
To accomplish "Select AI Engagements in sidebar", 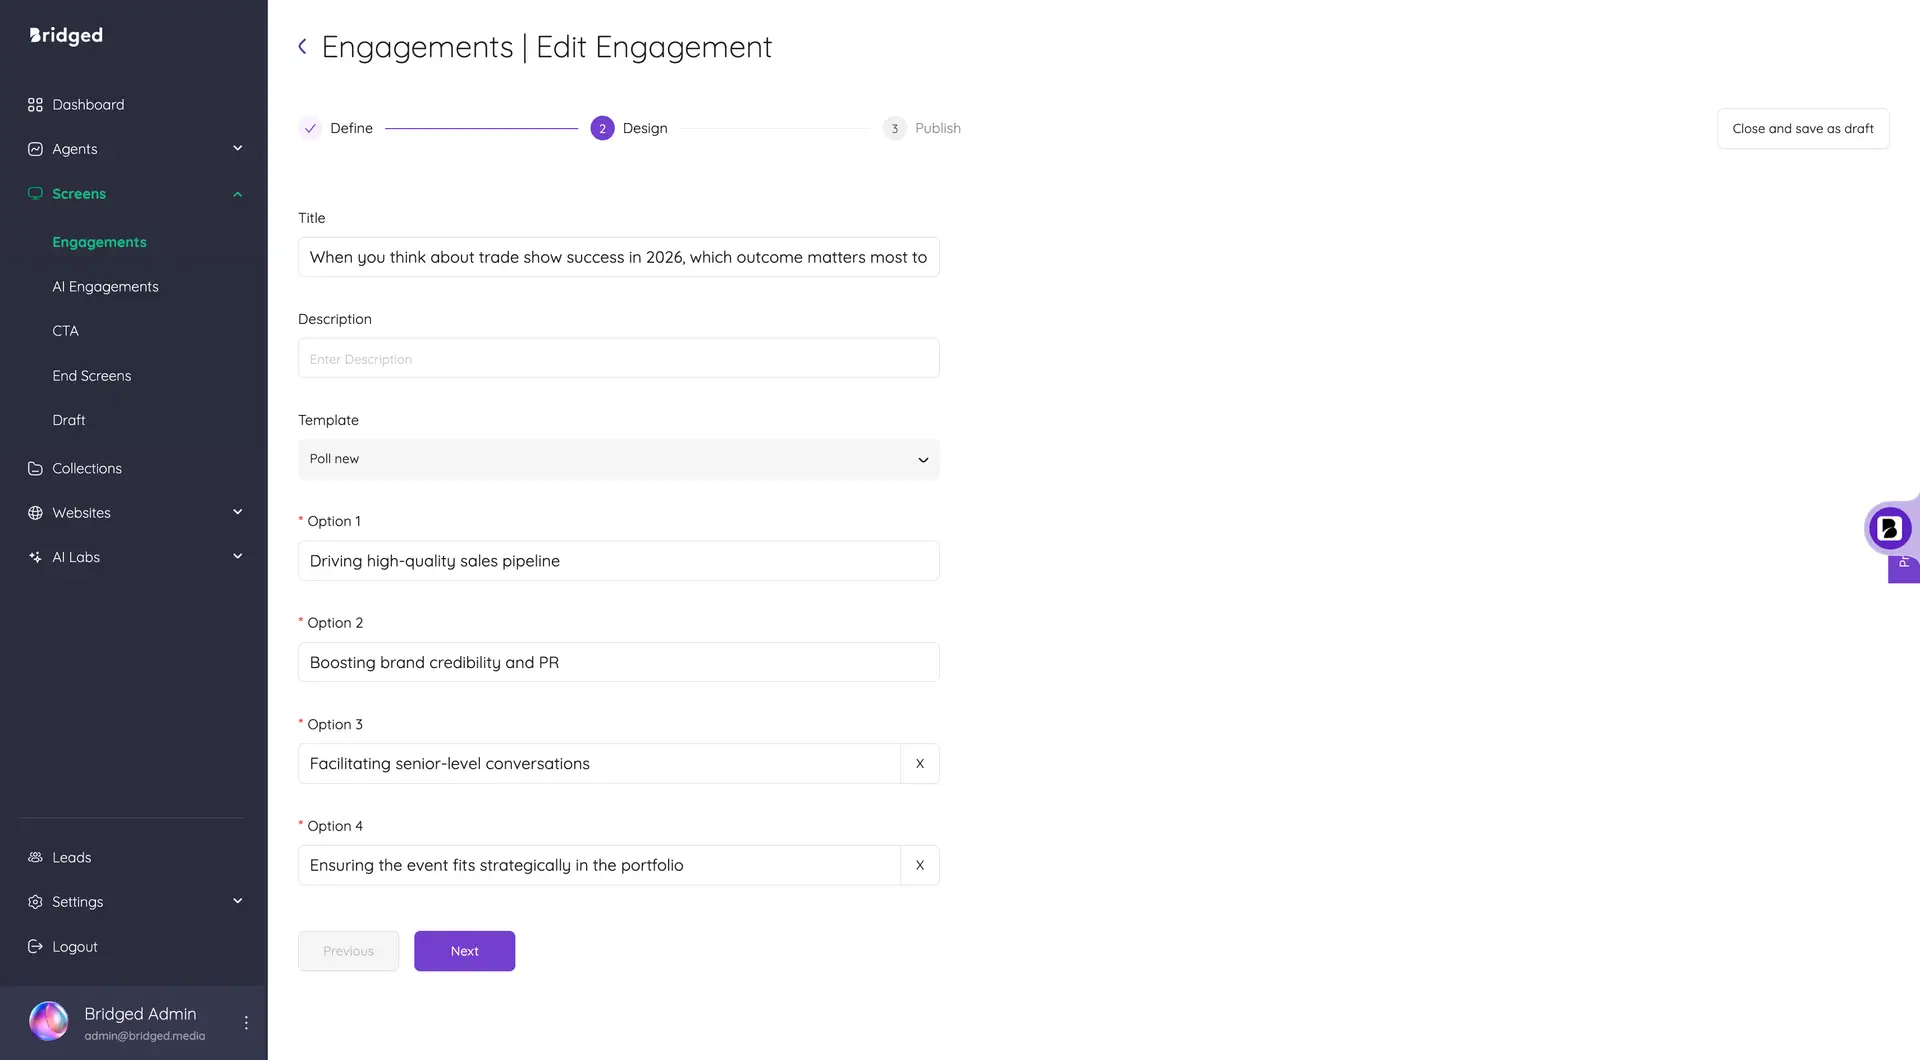I will coord(105,286).
